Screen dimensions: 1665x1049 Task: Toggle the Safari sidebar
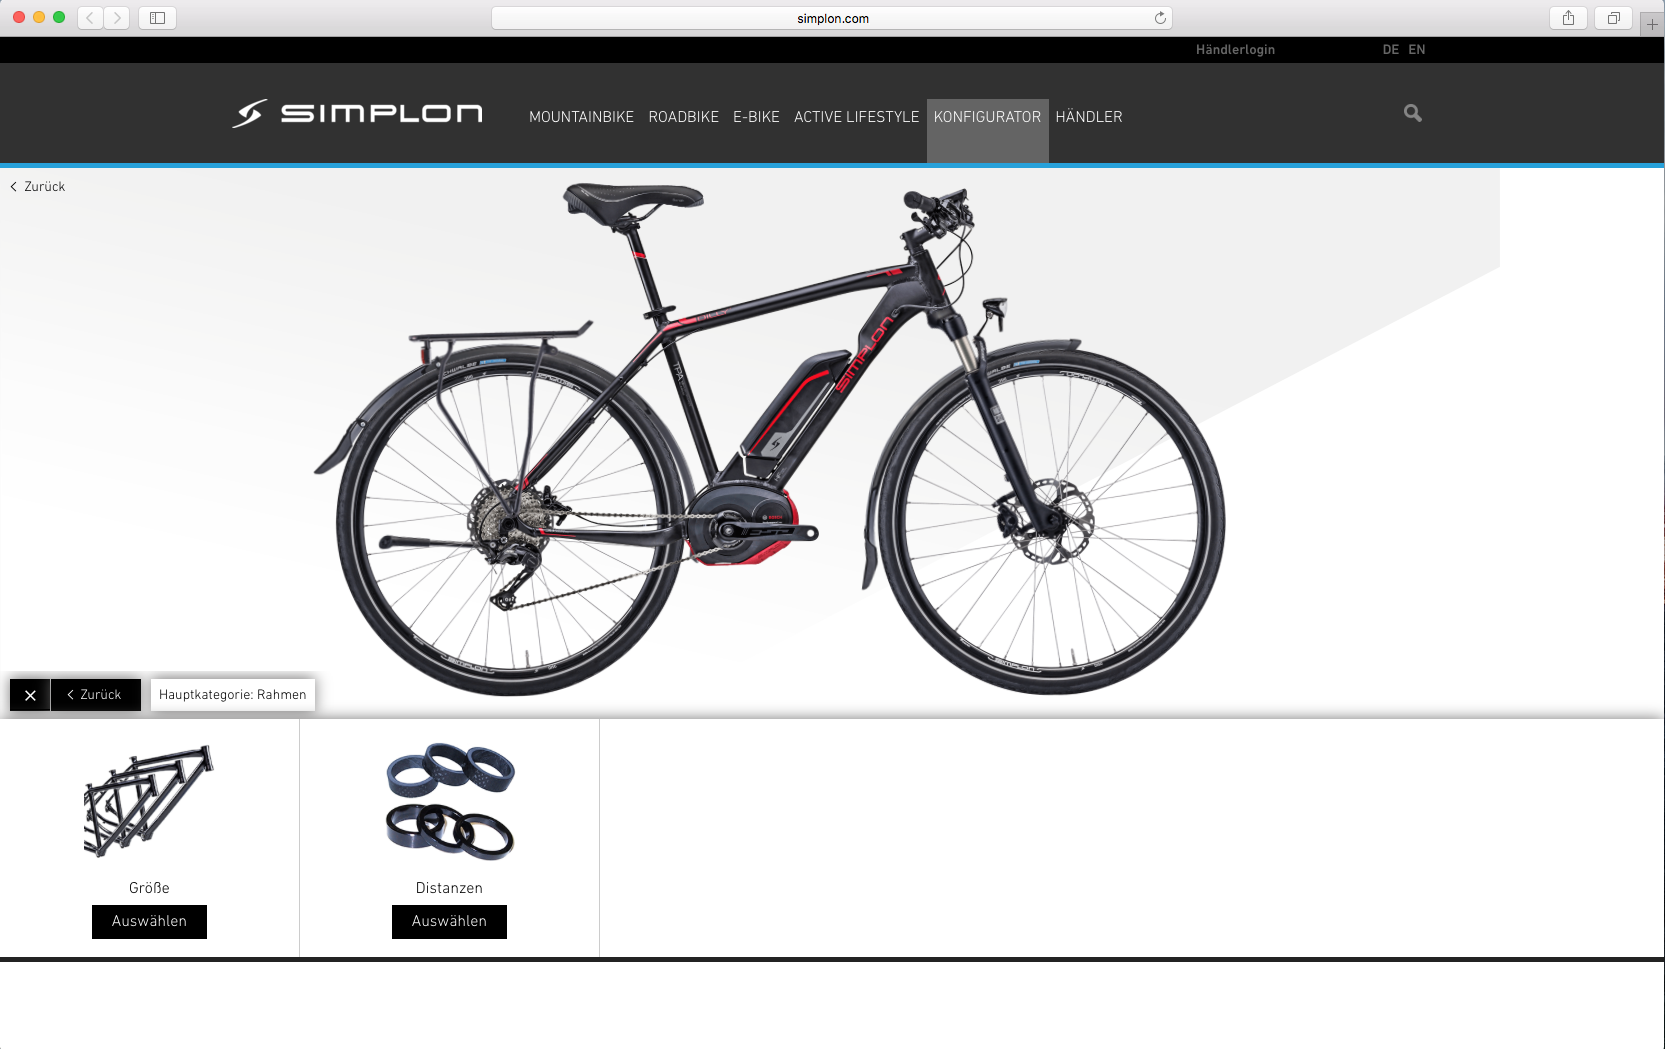point(157,18)
